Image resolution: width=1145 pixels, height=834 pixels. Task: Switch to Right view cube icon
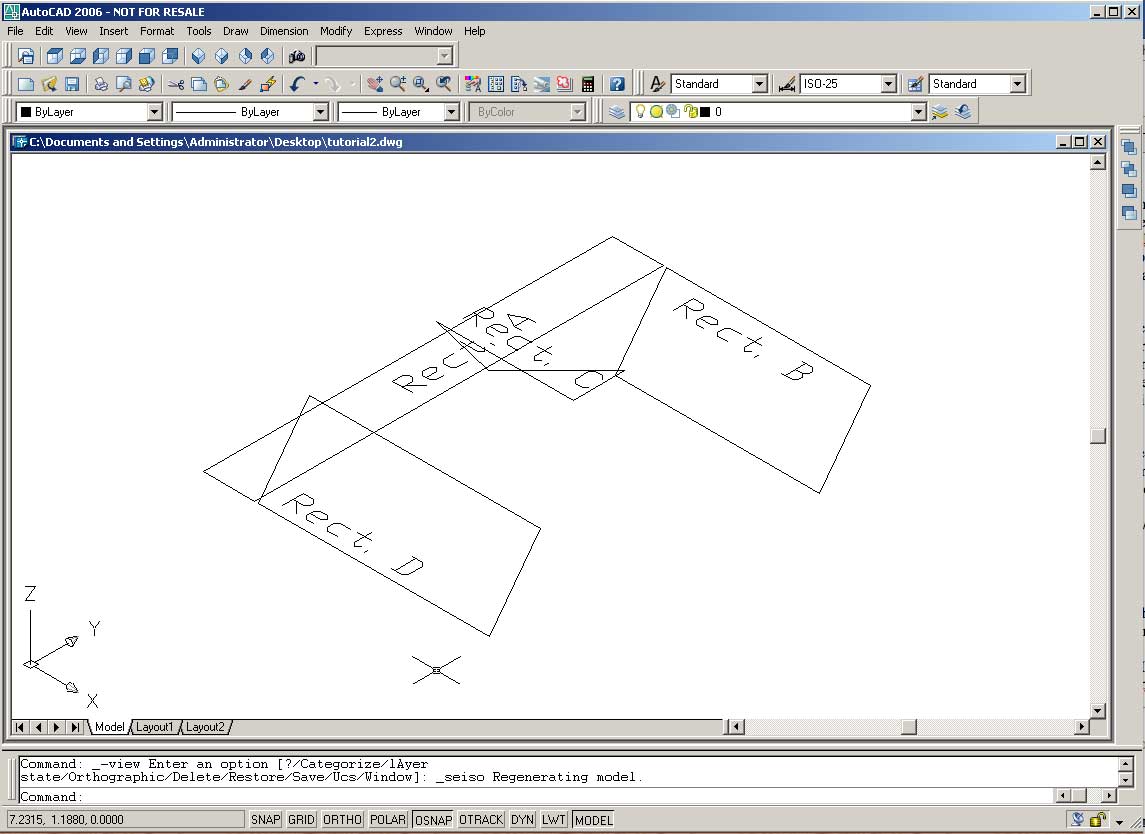click(124, 56)
